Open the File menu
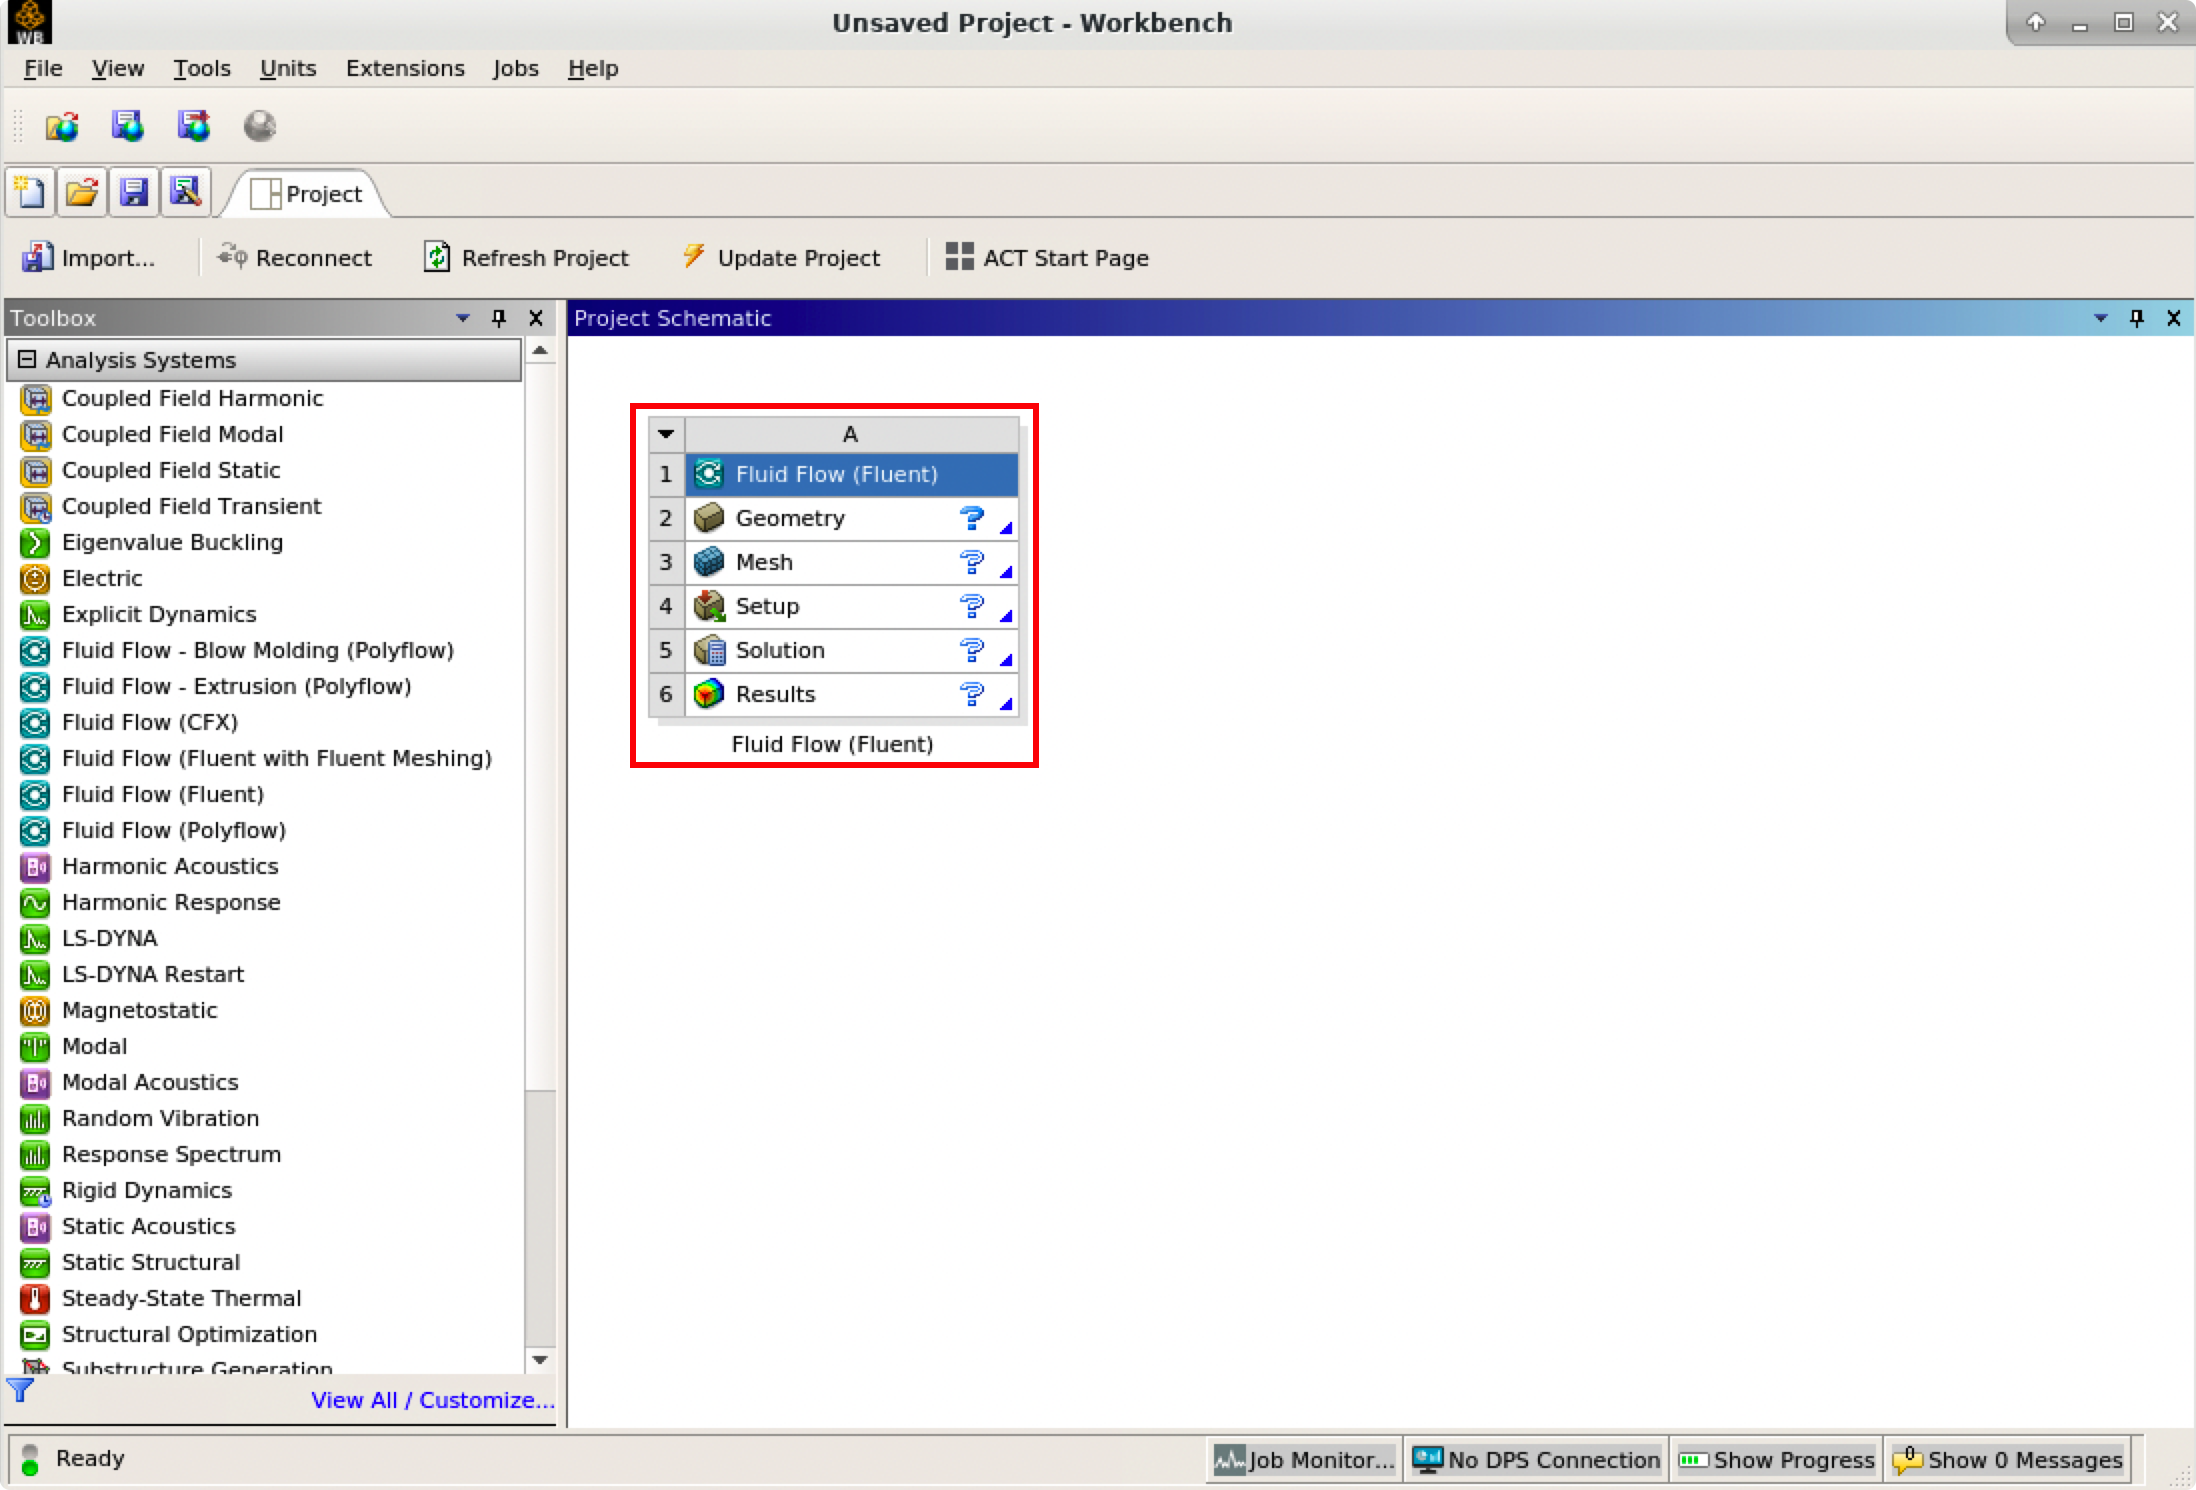The height and width of the screenshot is (1490, 2196). [x=42, y=68]
